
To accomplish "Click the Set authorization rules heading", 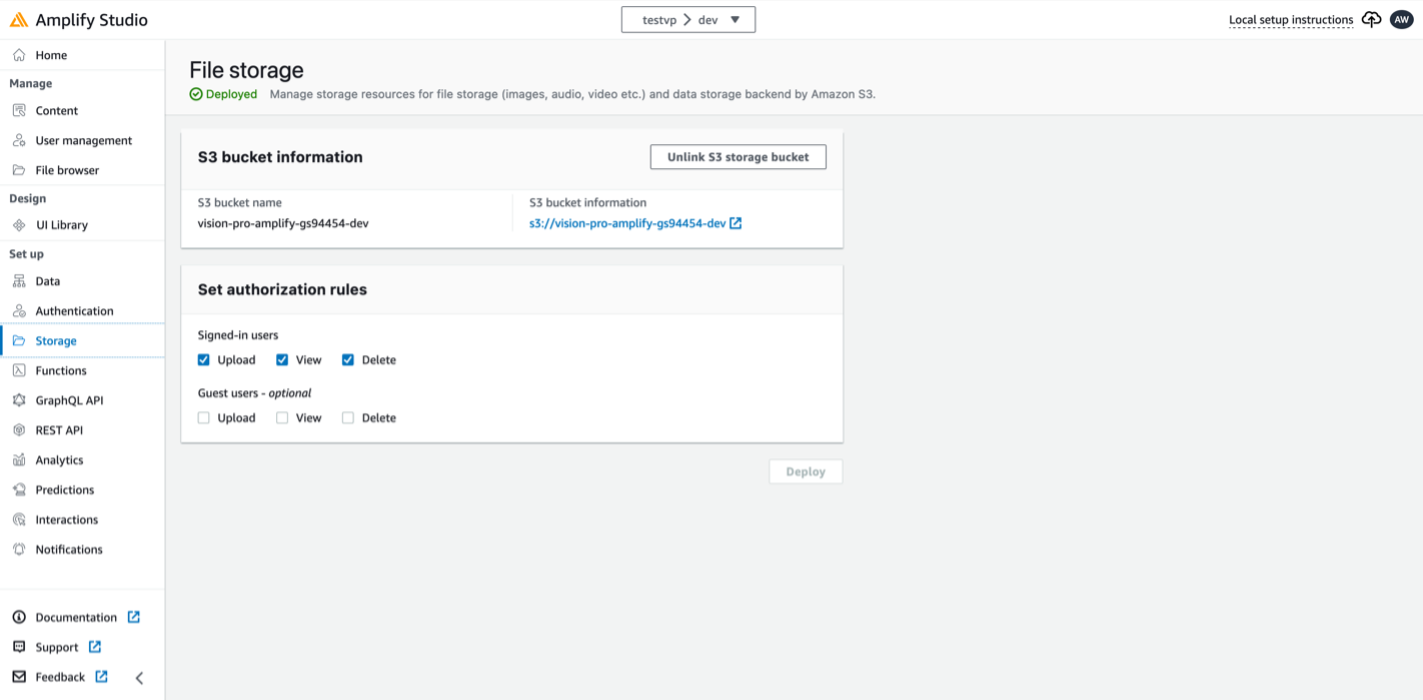I will coord(282,289).
